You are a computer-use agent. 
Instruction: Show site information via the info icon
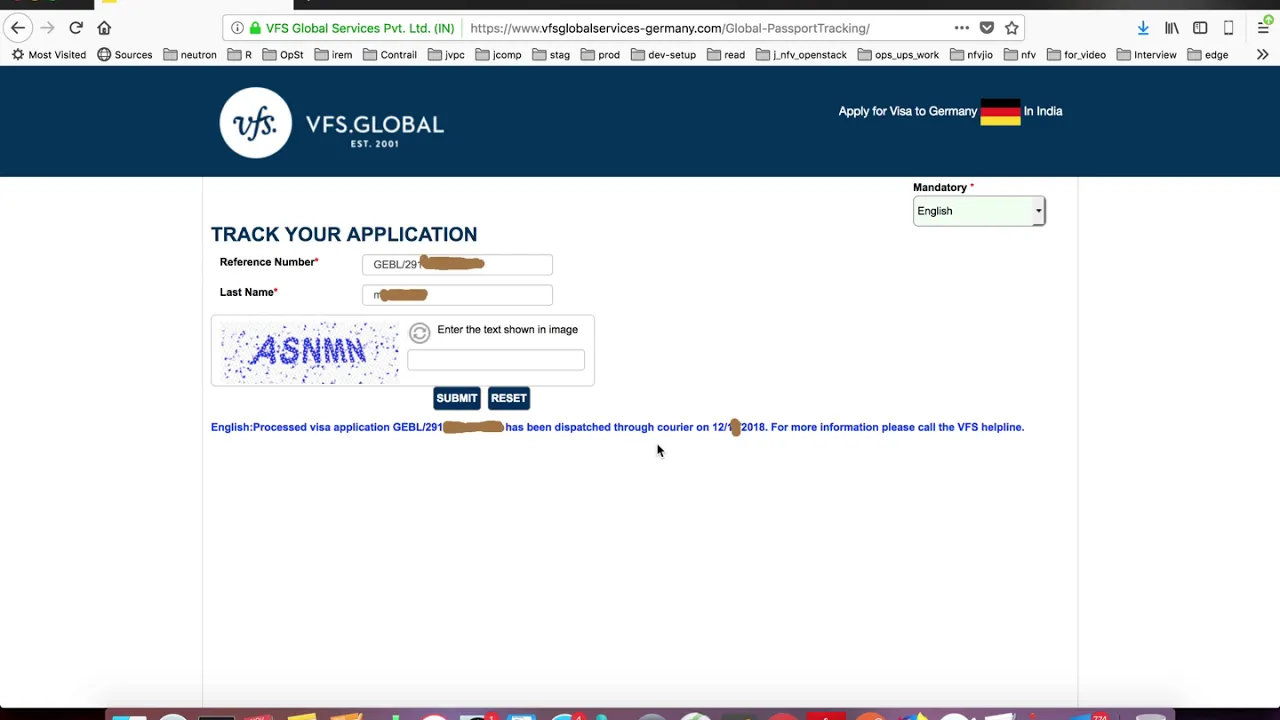click(x=237, y=28)
